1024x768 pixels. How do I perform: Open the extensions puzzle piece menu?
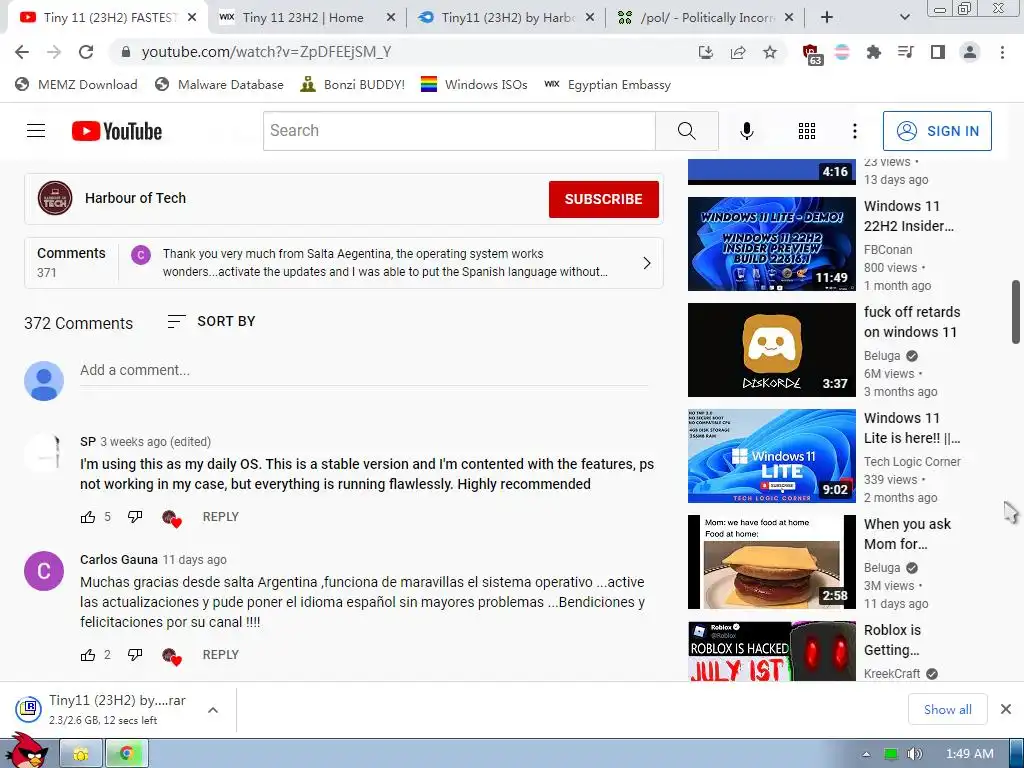874,52
